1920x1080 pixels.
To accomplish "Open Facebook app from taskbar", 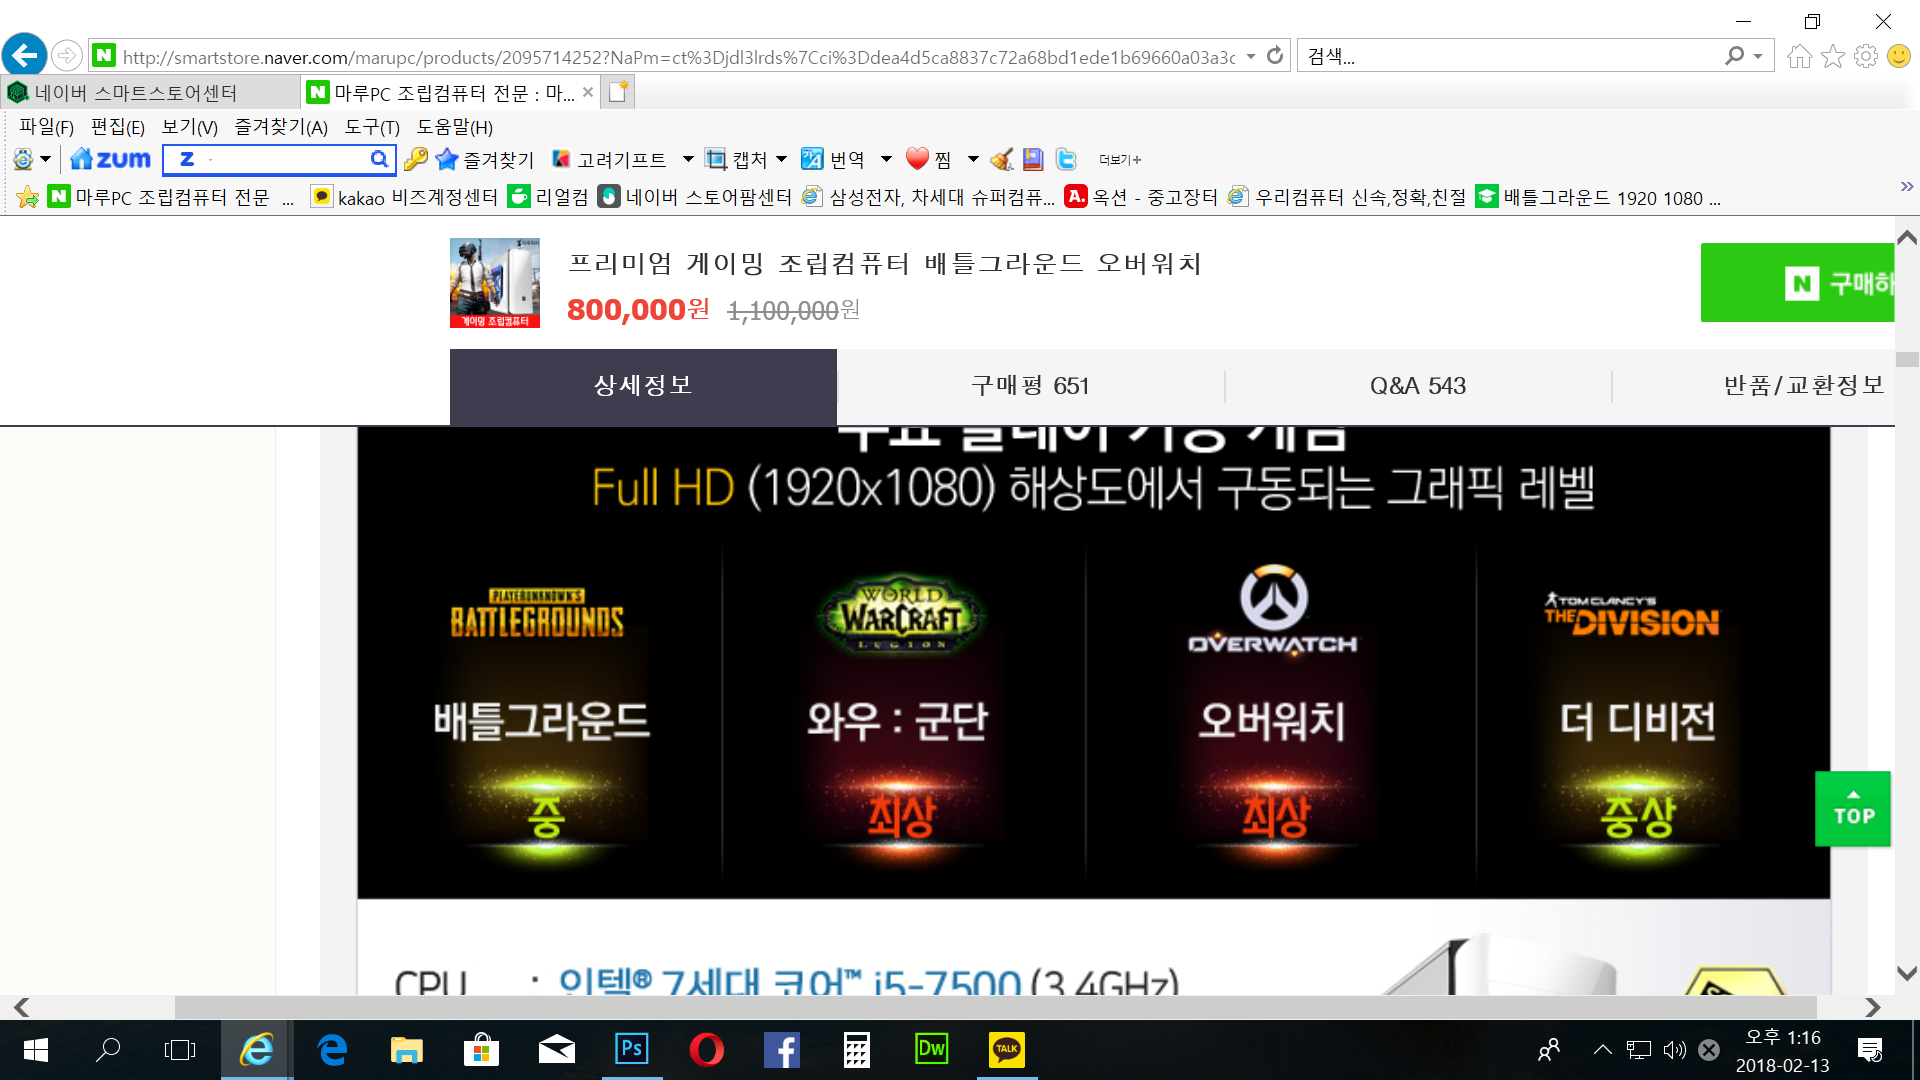I will [x=782, y=1049].
